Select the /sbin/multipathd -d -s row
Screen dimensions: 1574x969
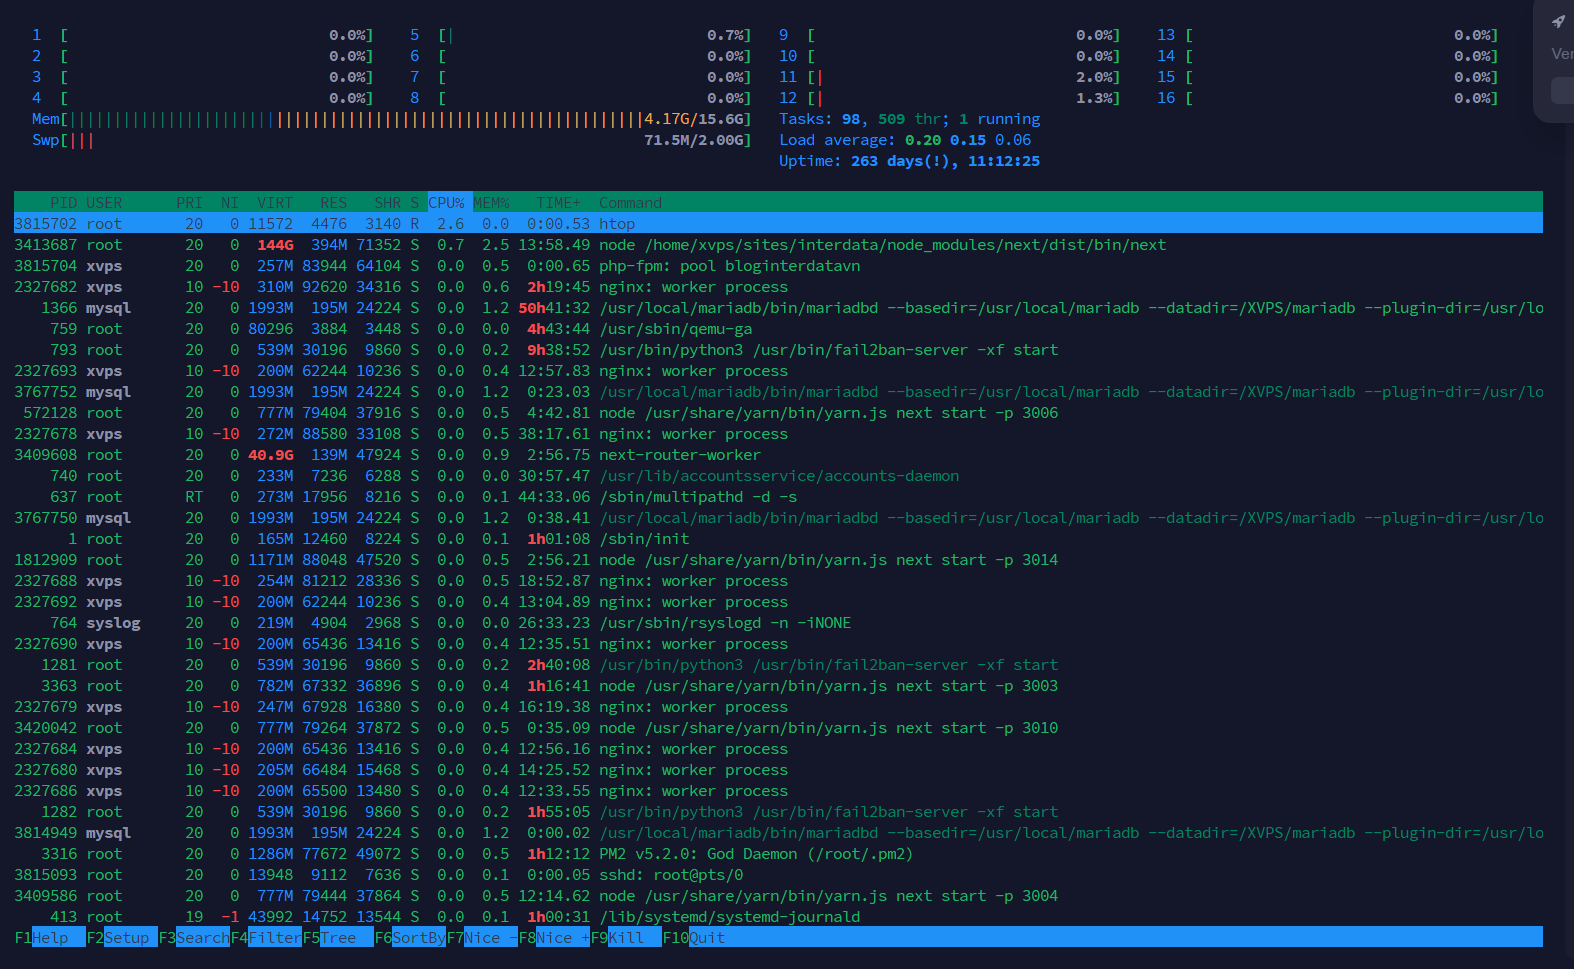778,497
